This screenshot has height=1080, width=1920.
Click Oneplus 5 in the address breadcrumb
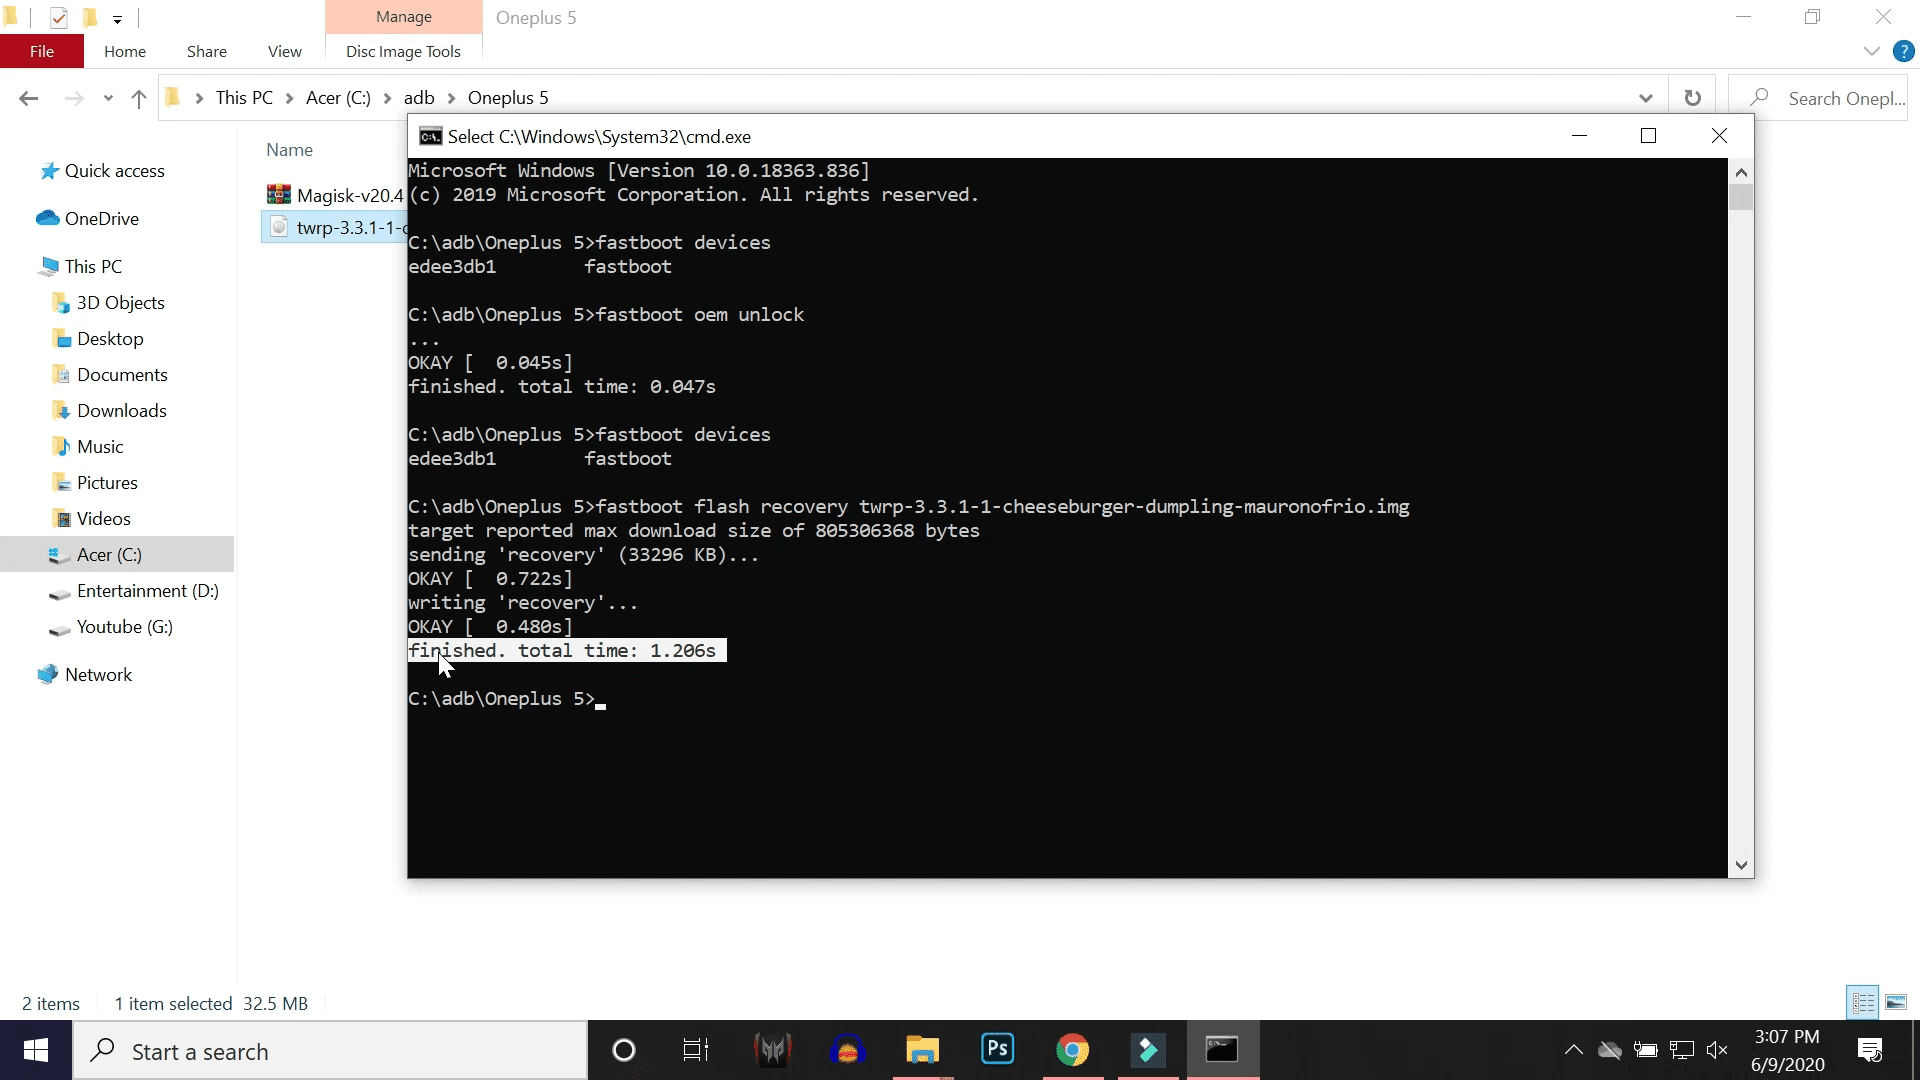[508, 98]
